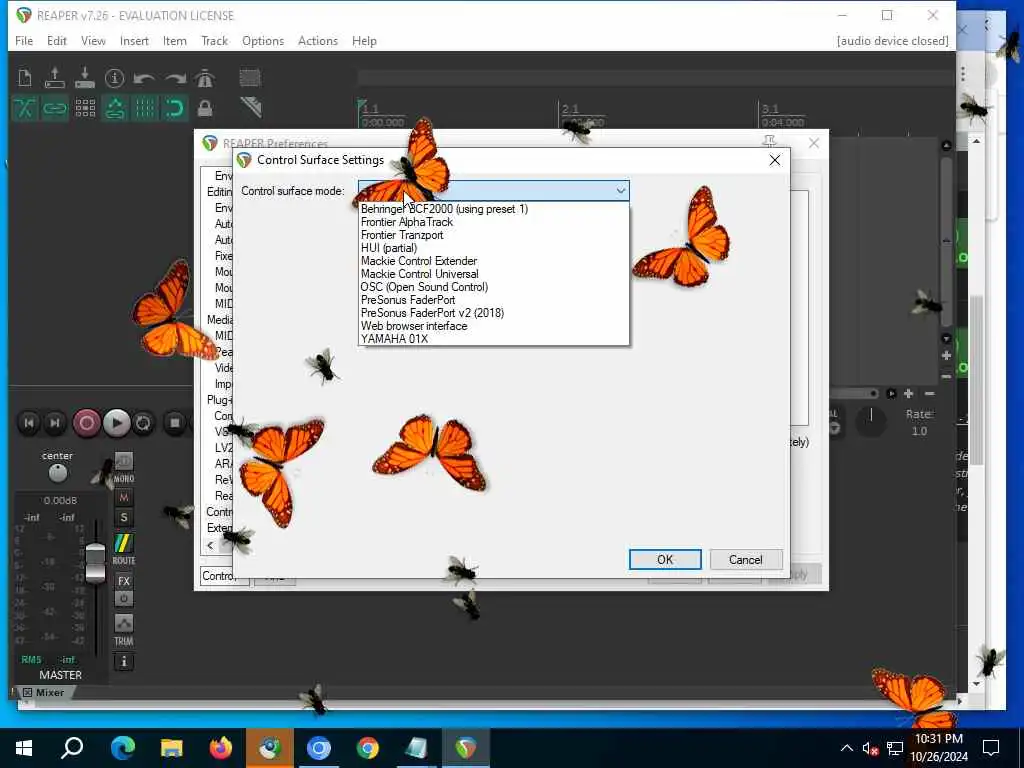Open the Track menu
This screenshot has width=1024, height=768.
[x=214, y=40]
